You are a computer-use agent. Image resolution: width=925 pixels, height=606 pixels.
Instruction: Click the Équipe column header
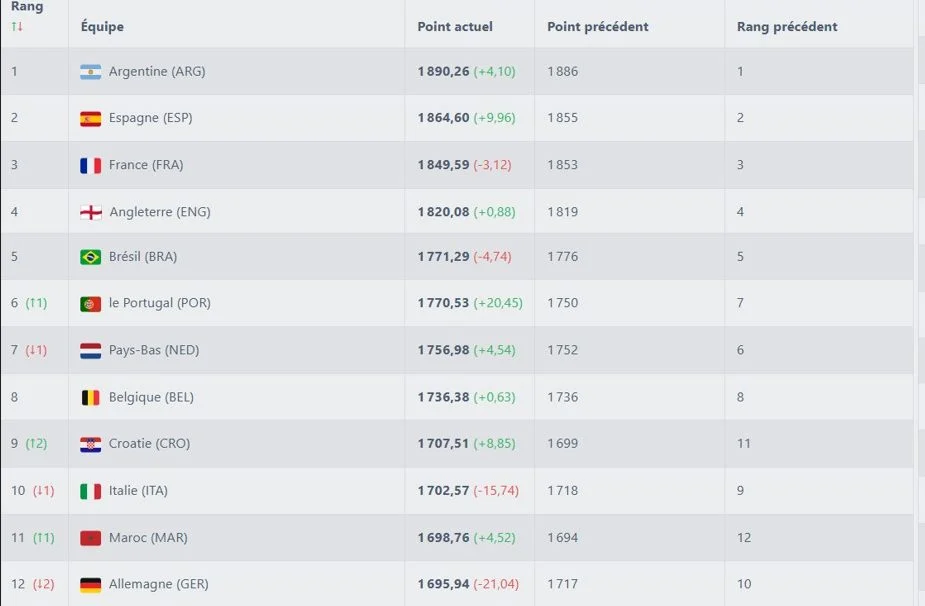tap(102, 27)
